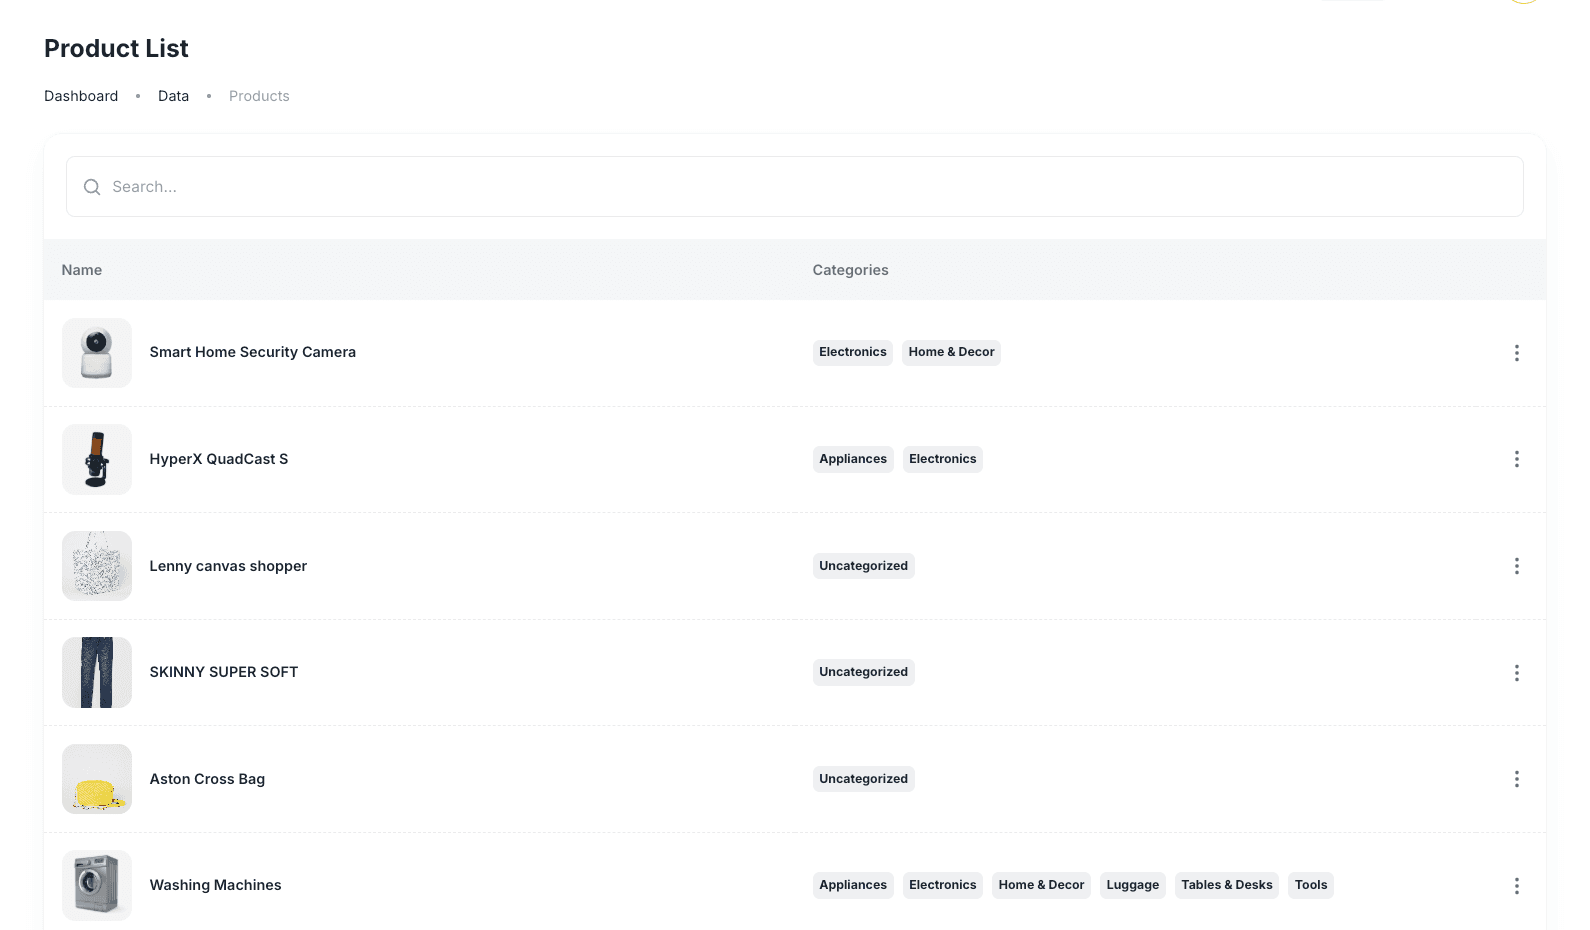View Aston Cross Bag image
The height and width of the screenshot is (930, 1590).
coord(97,779)
